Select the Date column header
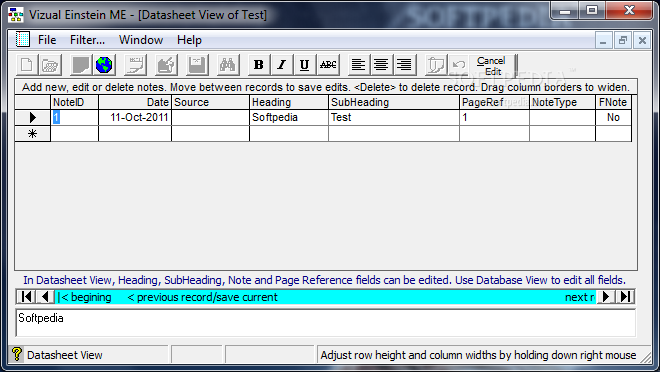 (135, 102)
